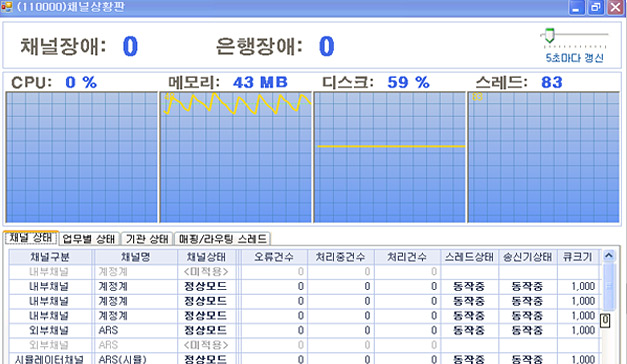Click the channel table vertical scrollbar thumb
This screenshot has width=627, height=364.
click(609, 286)
